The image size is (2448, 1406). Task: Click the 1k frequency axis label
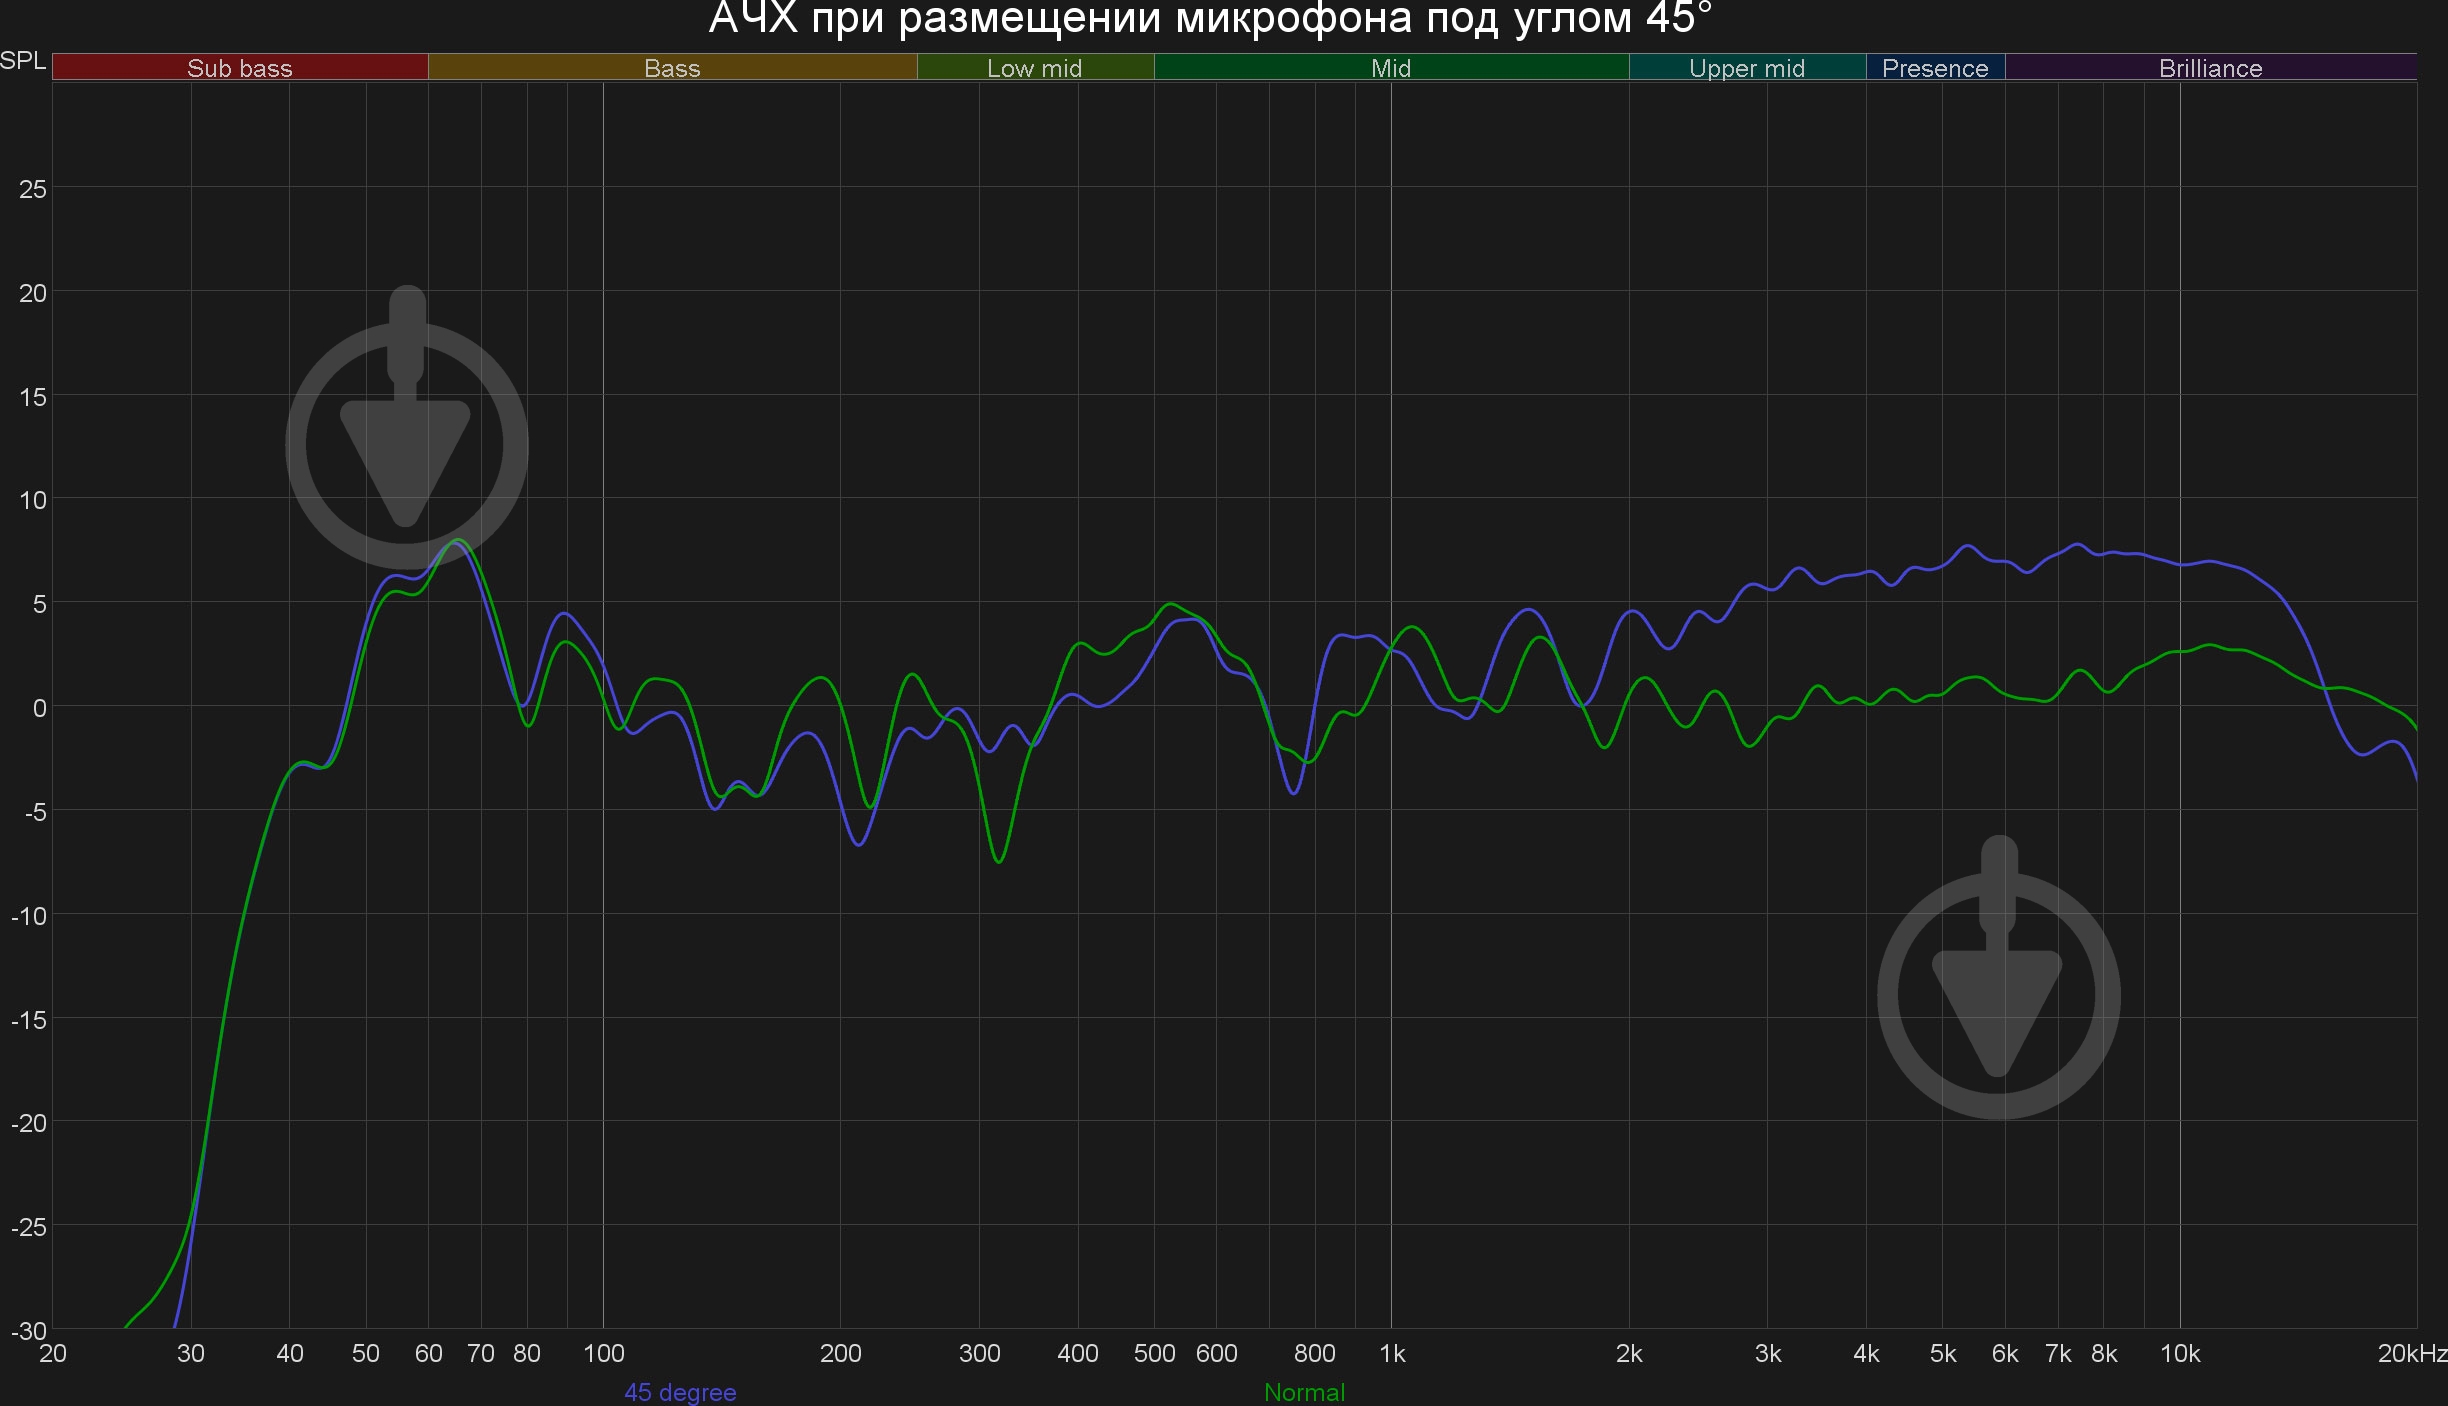[1392, 1353]
